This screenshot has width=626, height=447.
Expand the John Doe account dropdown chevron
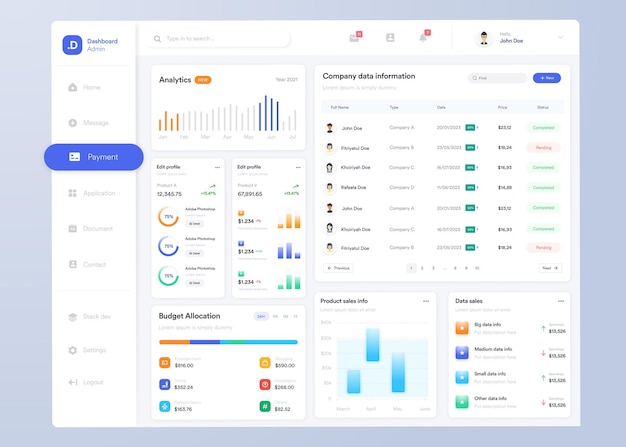(x=560, y=37)
